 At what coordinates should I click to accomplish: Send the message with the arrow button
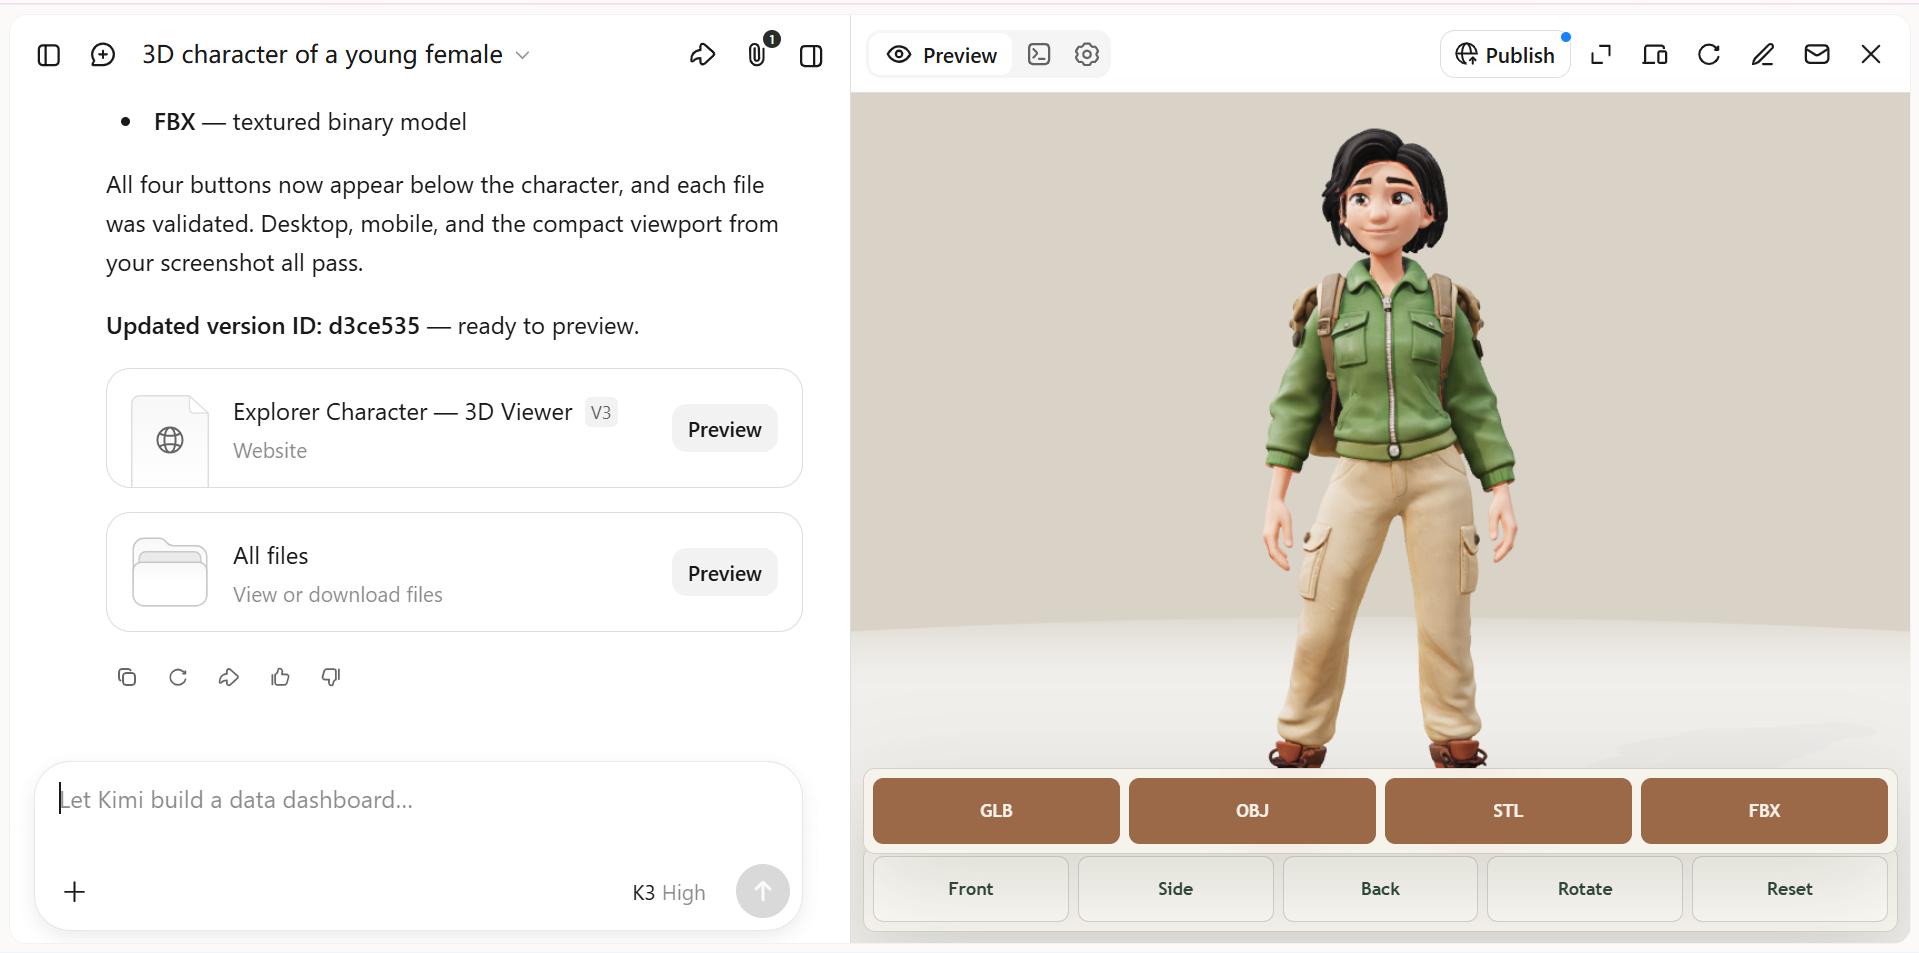[763, 891]
